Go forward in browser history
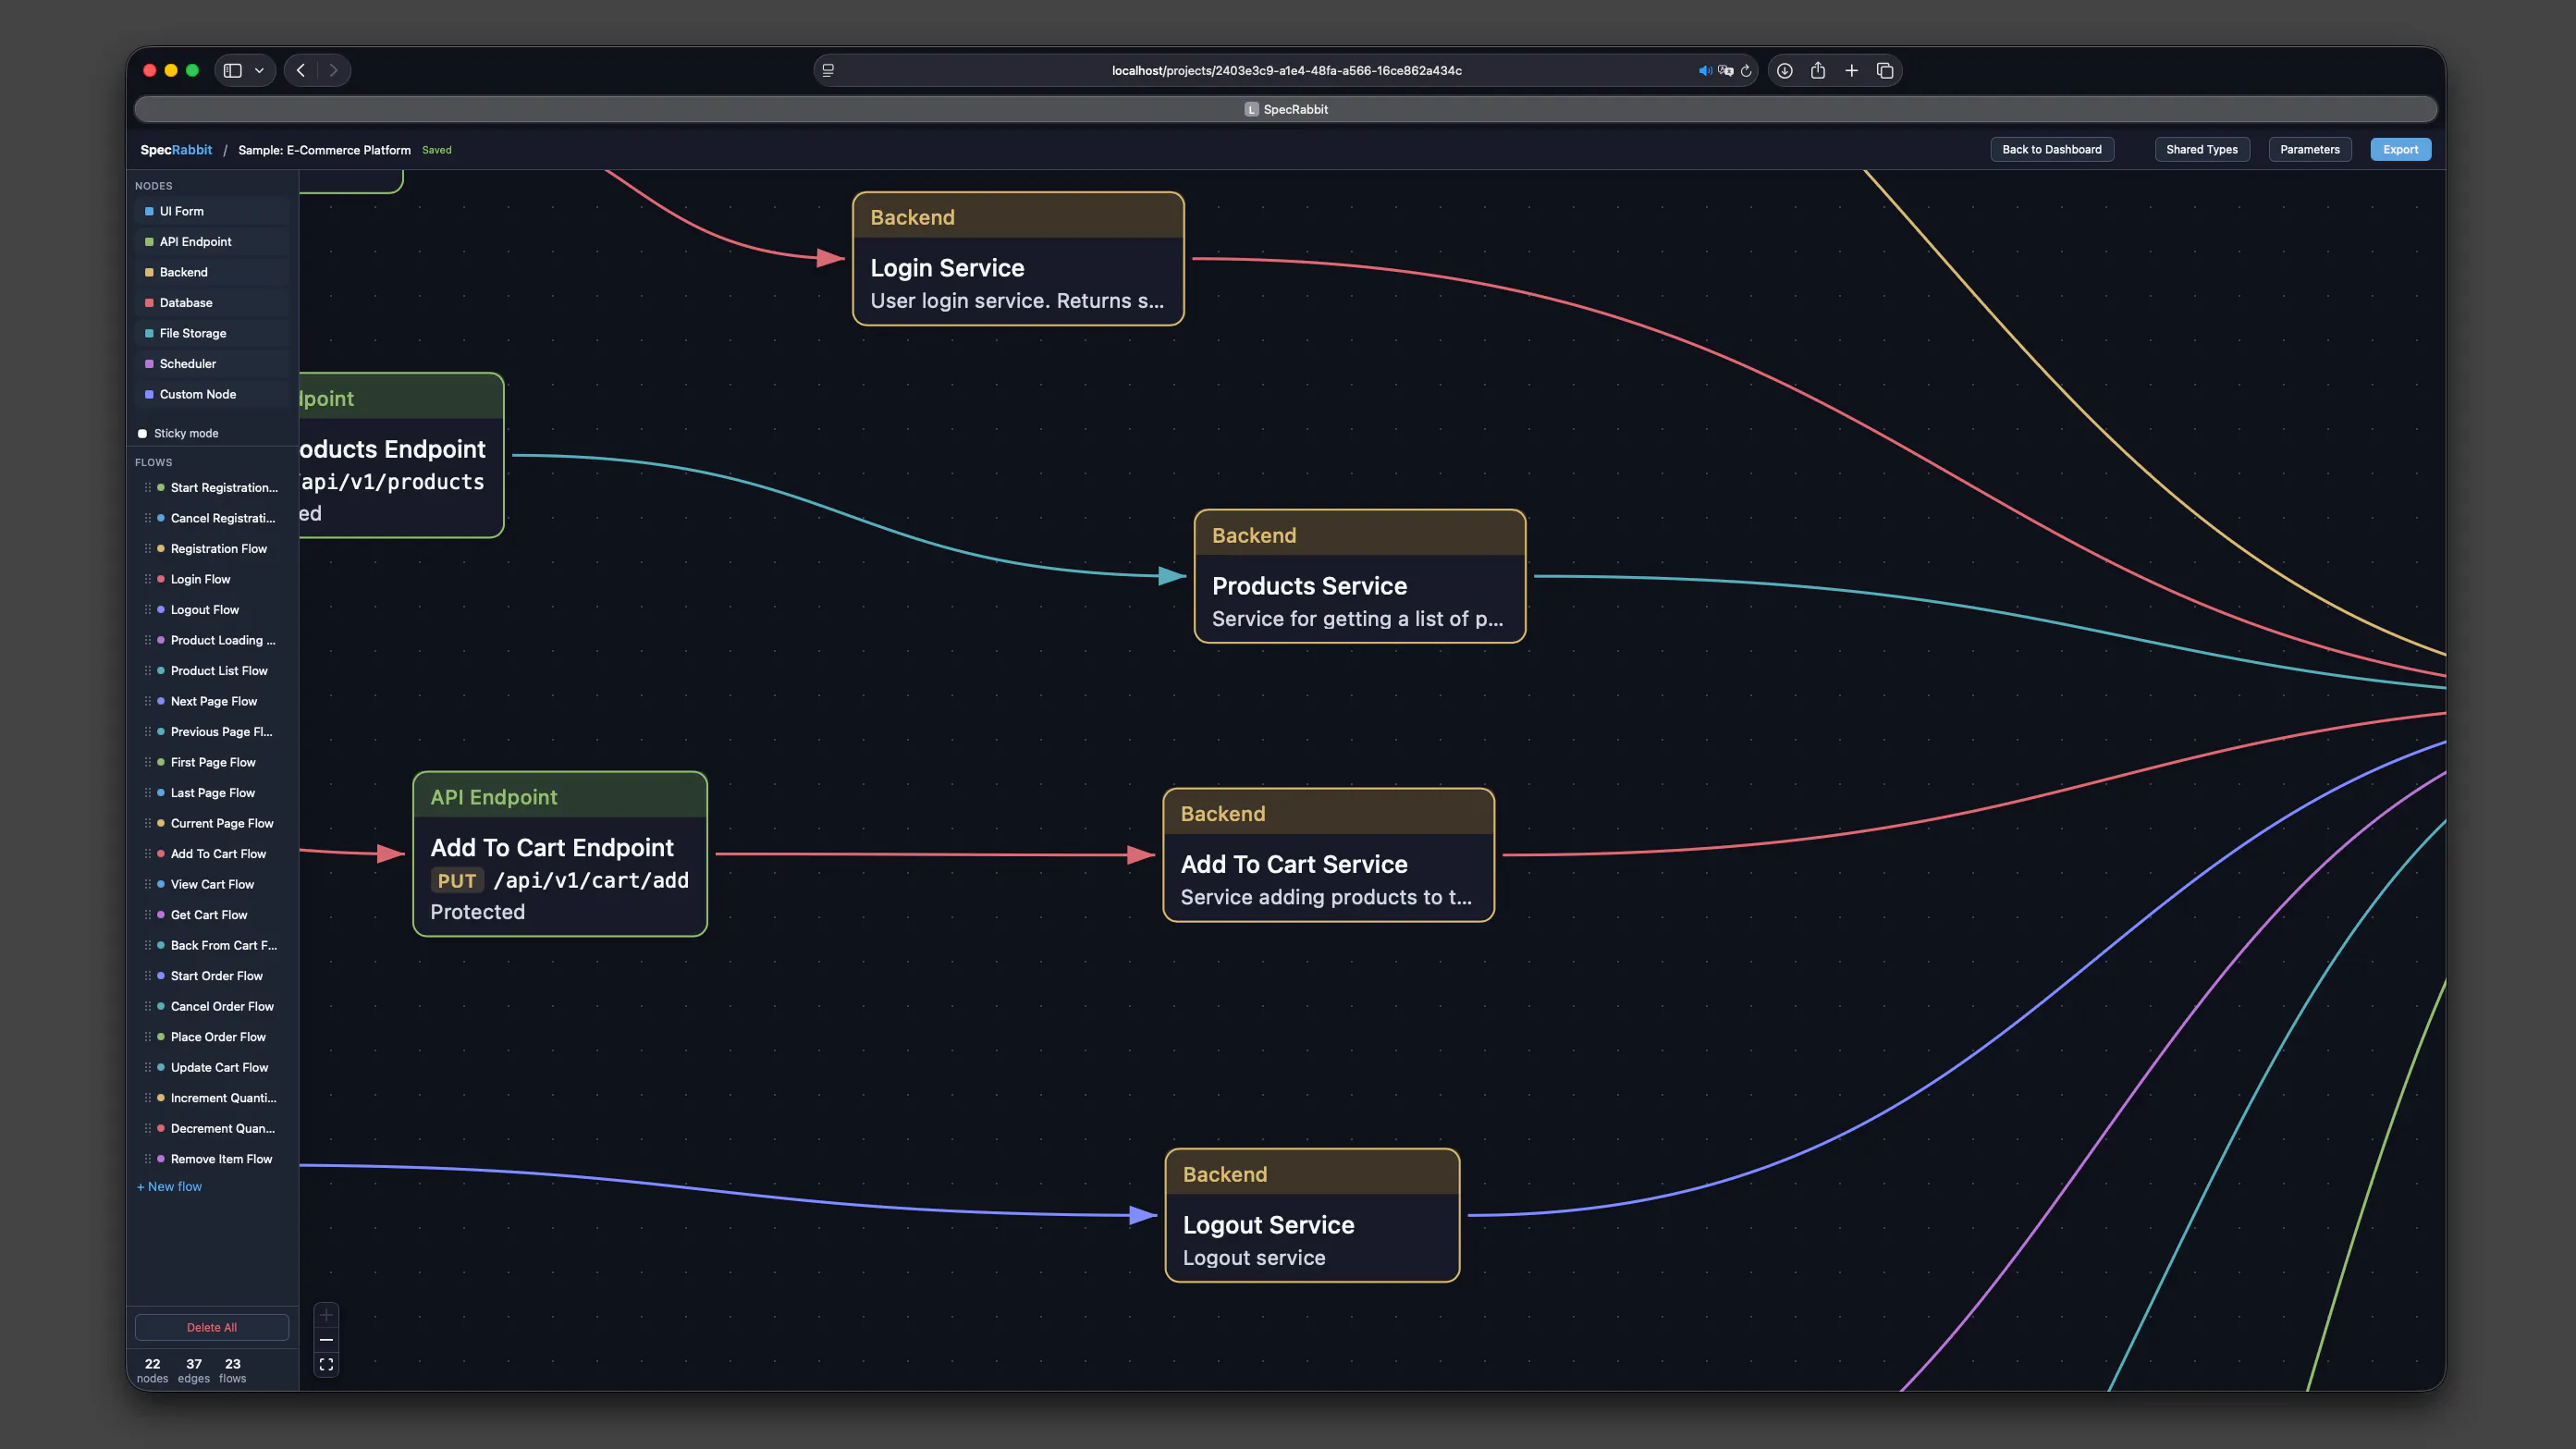2576x1449 pixels. pos(334,70)
